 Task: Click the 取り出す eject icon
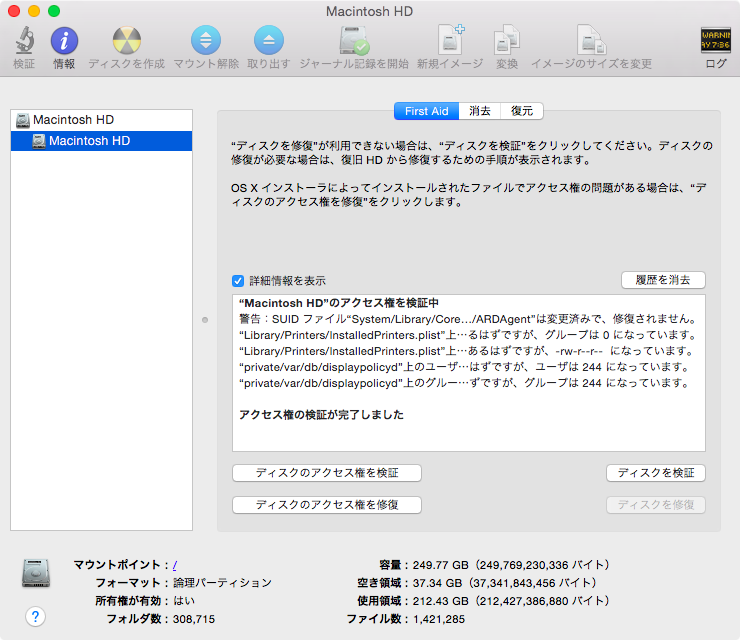[x=269, y=40]
